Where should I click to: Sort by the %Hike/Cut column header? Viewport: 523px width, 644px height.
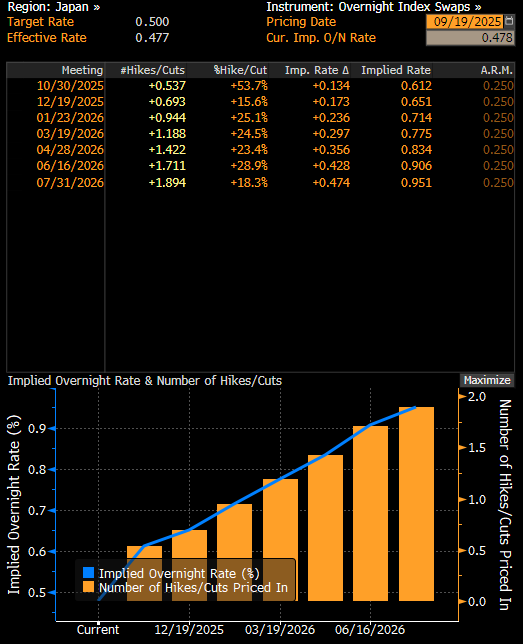(240, 70)
